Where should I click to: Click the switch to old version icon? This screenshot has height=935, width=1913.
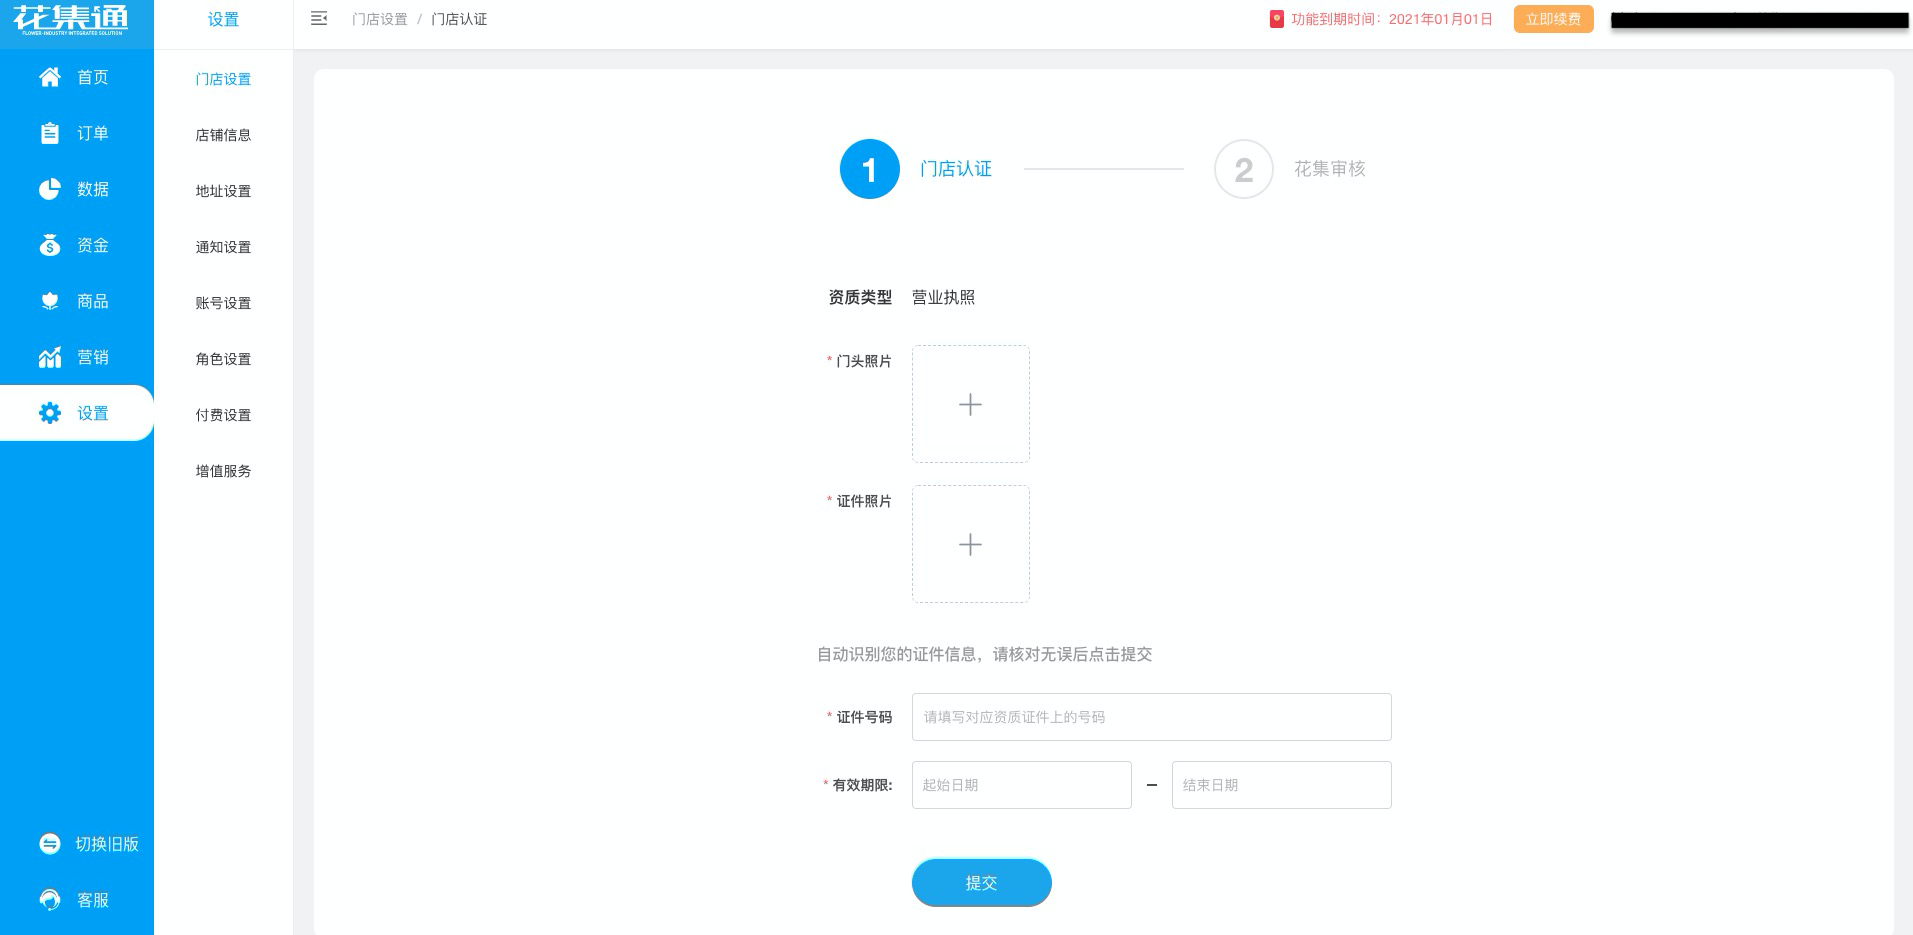(x=49, y=844)
